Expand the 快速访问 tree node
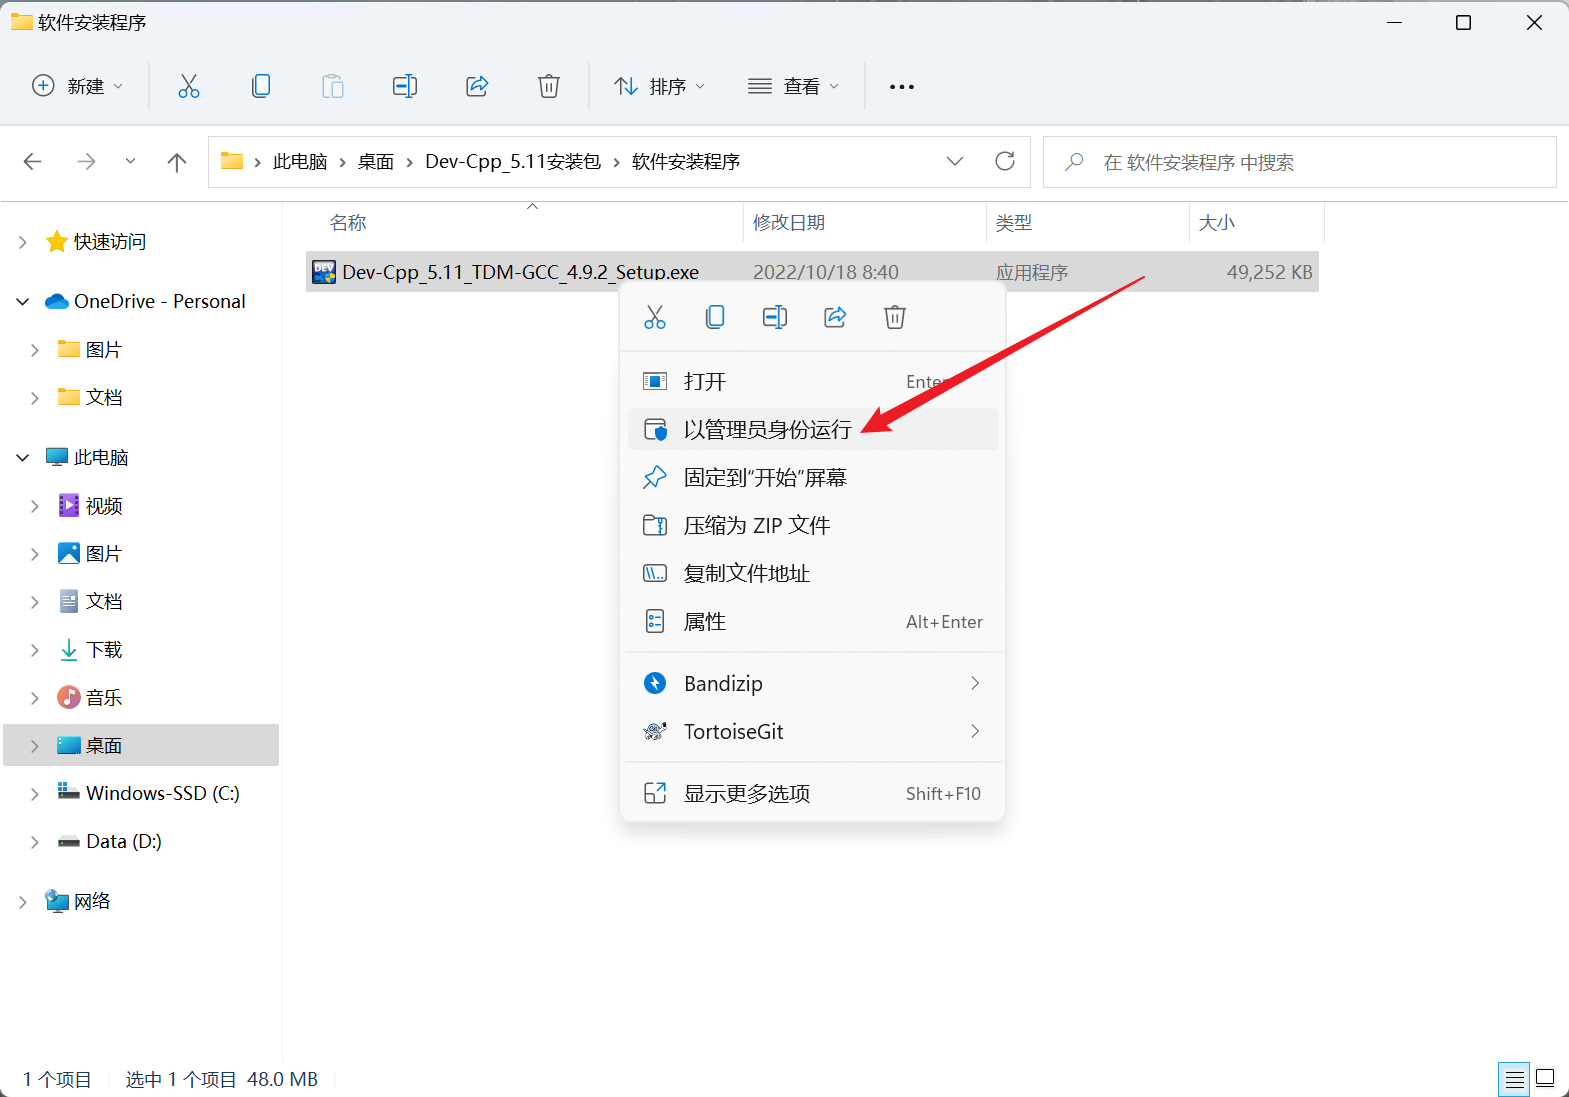This screenshot has height=1097, width=1569. click(x=23, y=242)
